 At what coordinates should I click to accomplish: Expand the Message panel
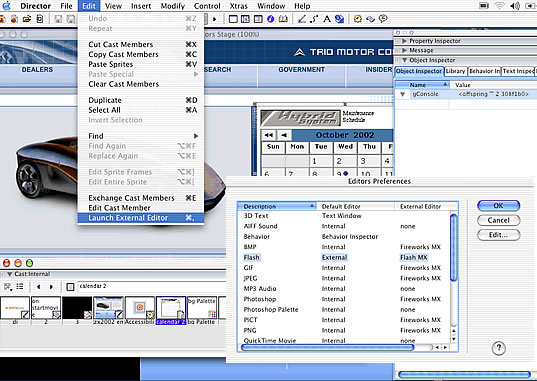pyautogui.click(x=404, y=50)
